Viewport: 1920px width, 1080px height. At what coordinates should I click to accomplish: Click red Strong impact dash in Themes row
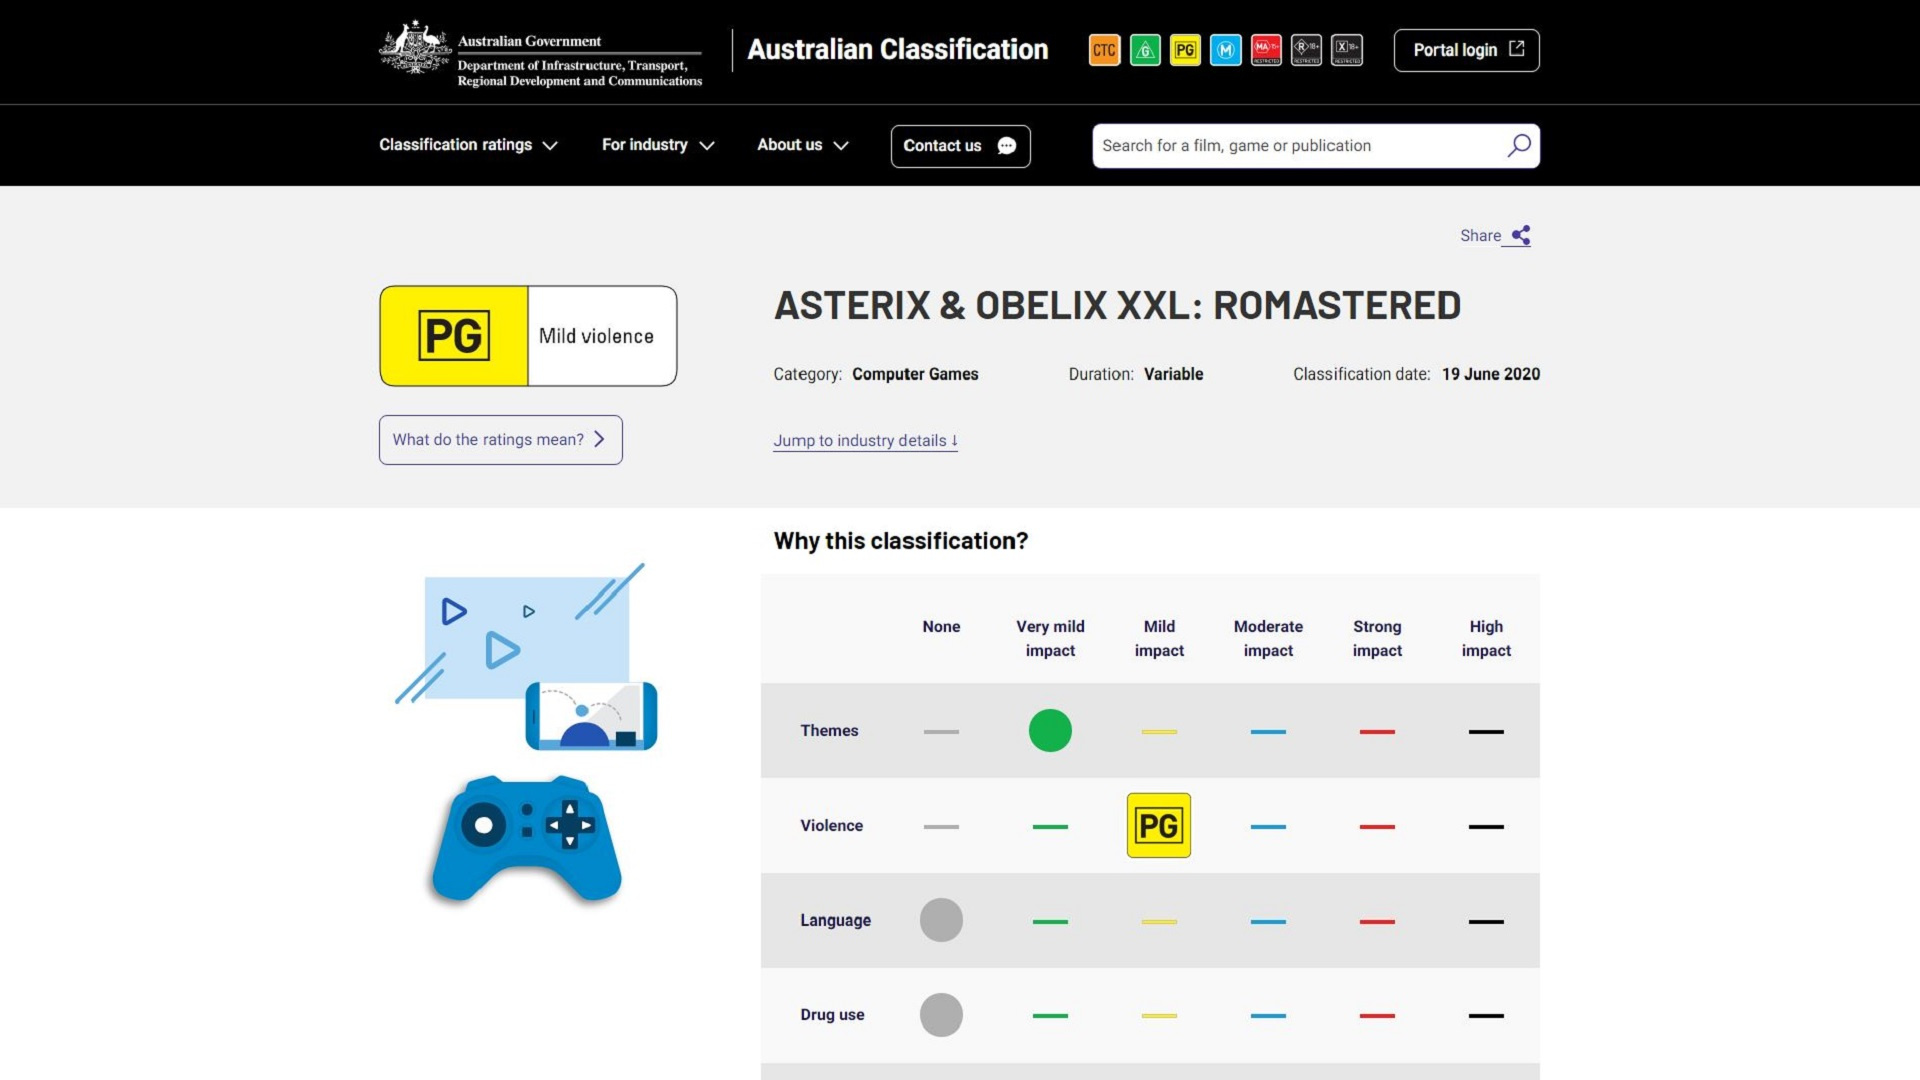pos(1377,732)
